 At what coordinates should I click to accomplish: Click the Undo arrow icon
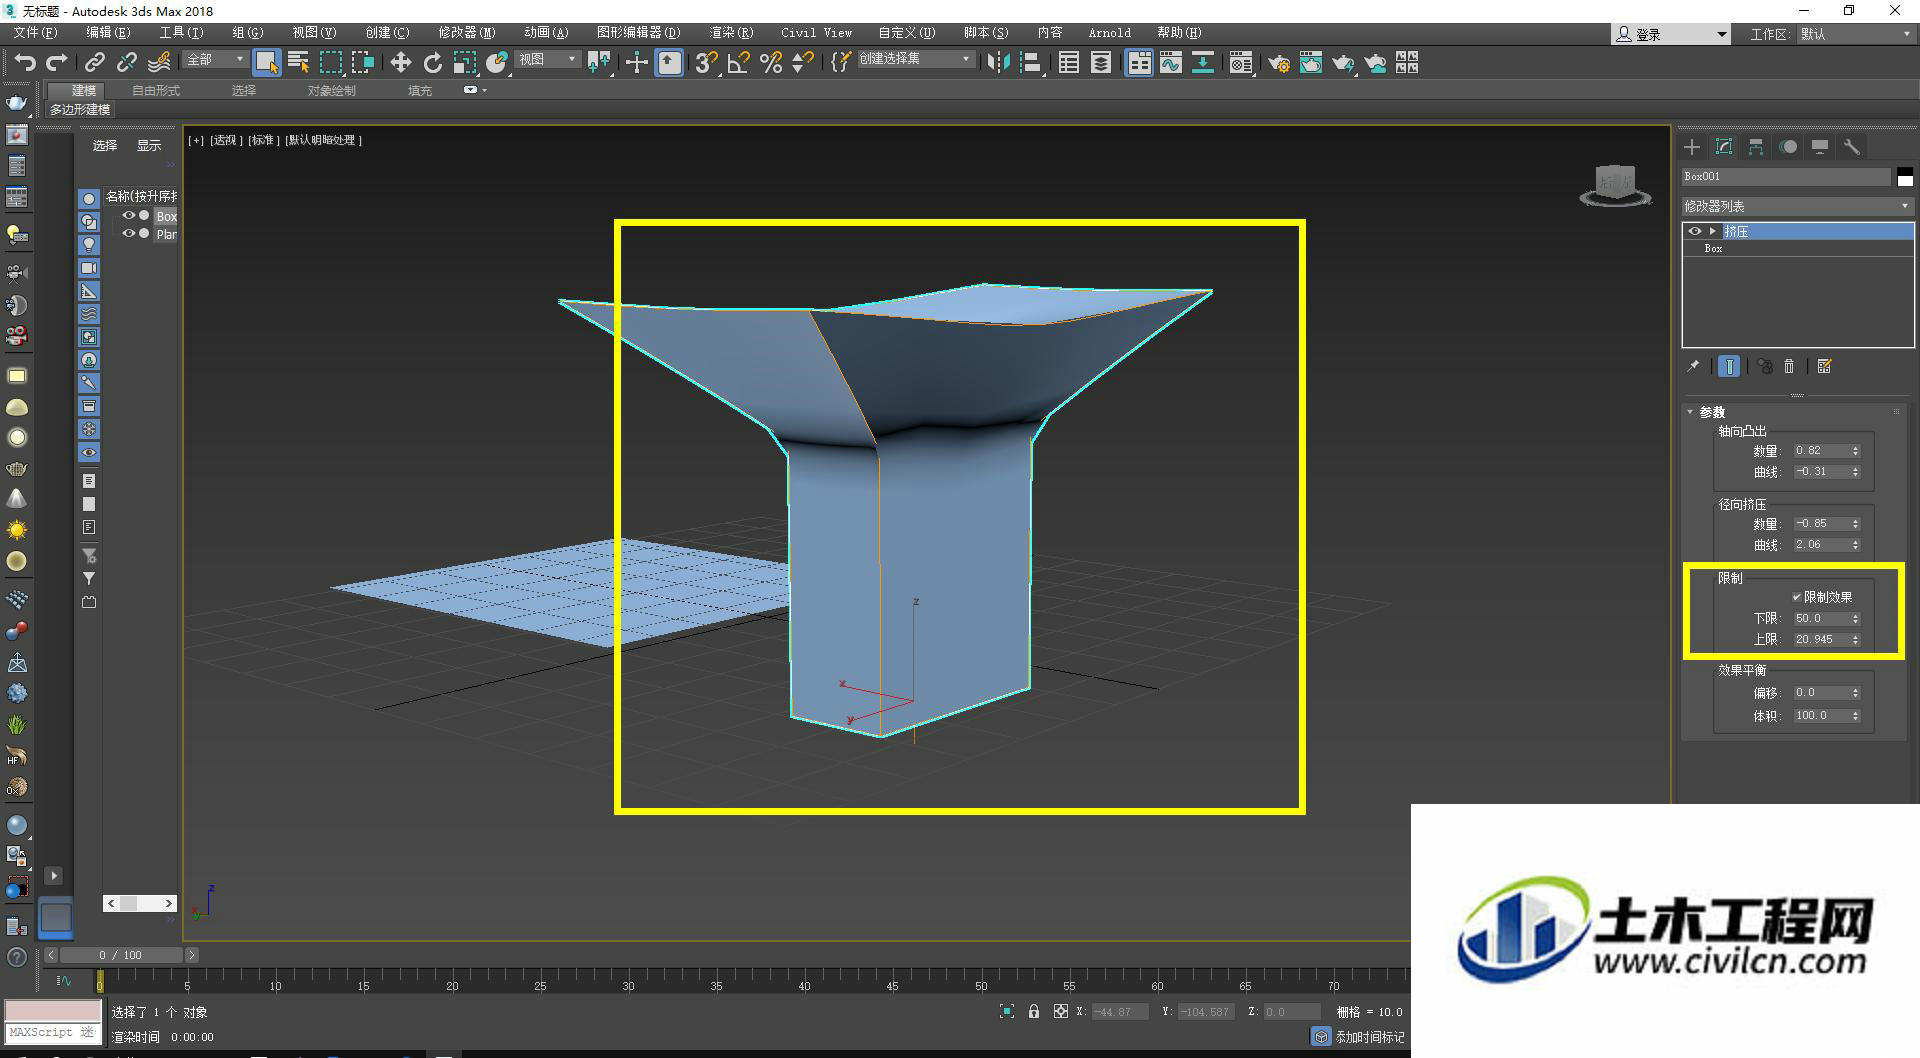tap(25, 62)
